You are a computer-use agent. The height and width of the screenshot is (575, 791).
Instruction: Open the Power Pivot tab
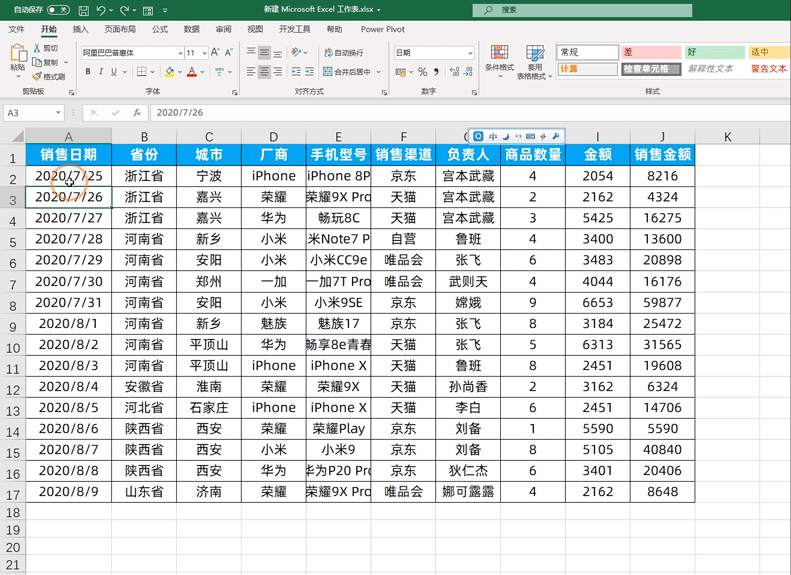[382, 29]
